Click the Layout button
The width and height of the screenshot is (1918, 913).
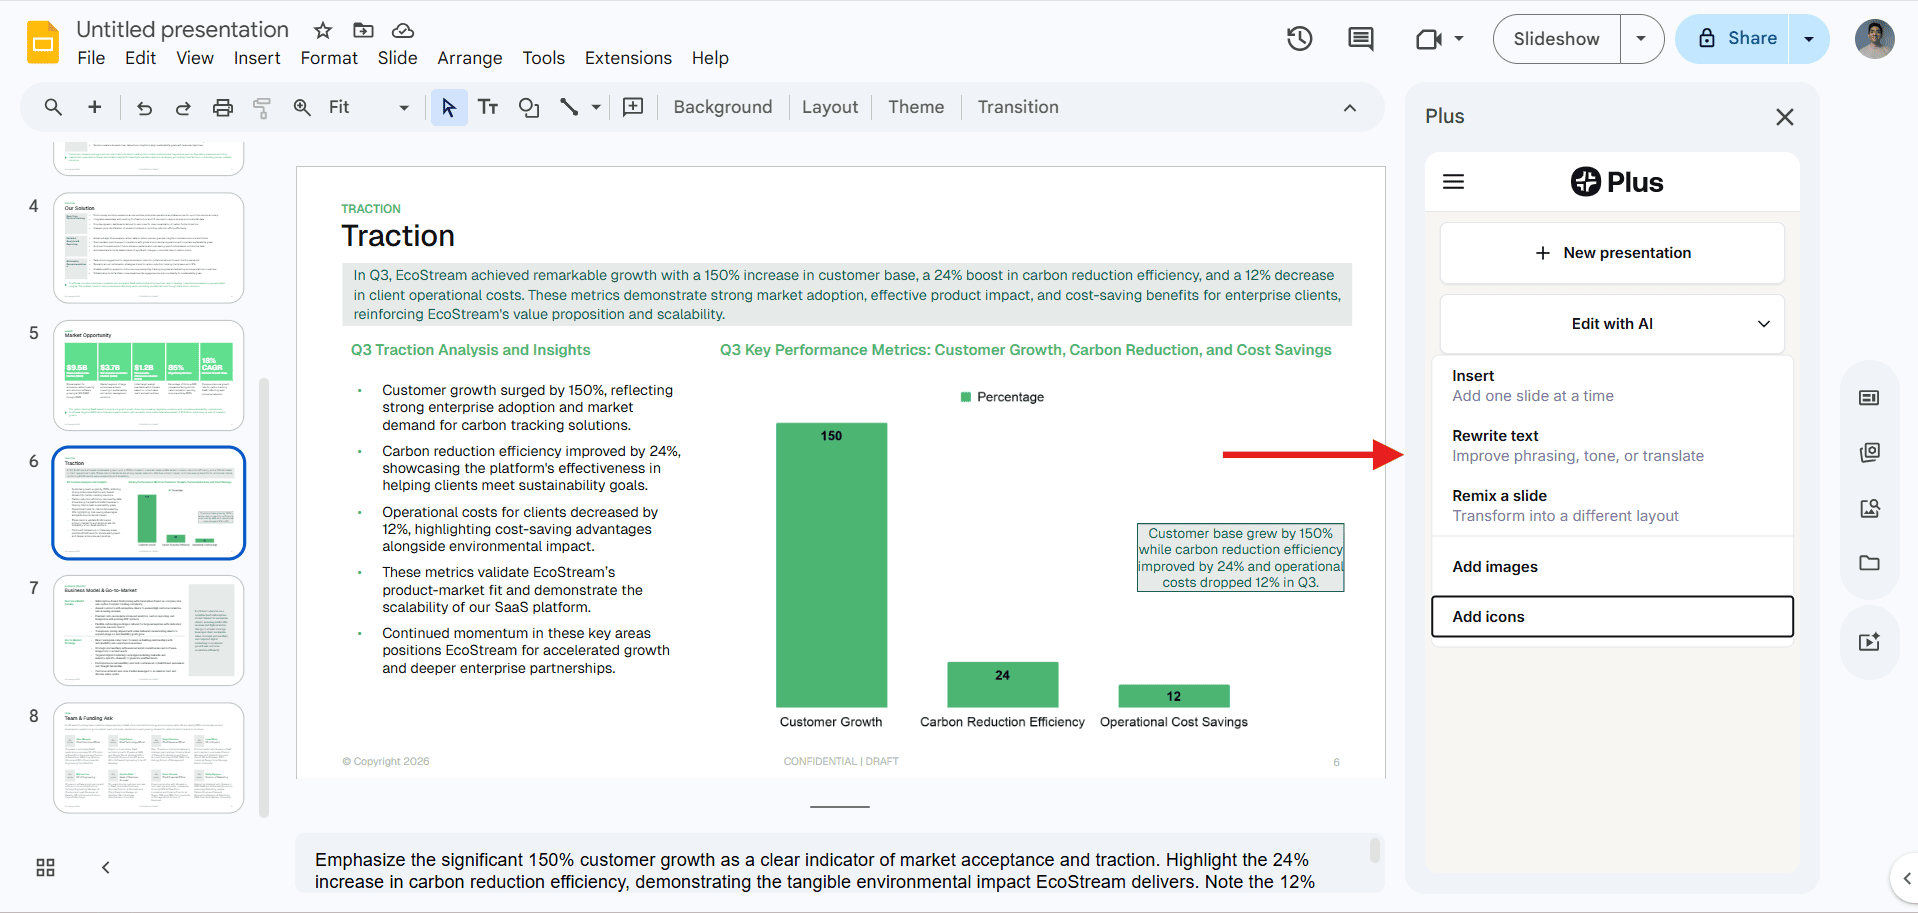pyautogui.click(x=830, y=107)
